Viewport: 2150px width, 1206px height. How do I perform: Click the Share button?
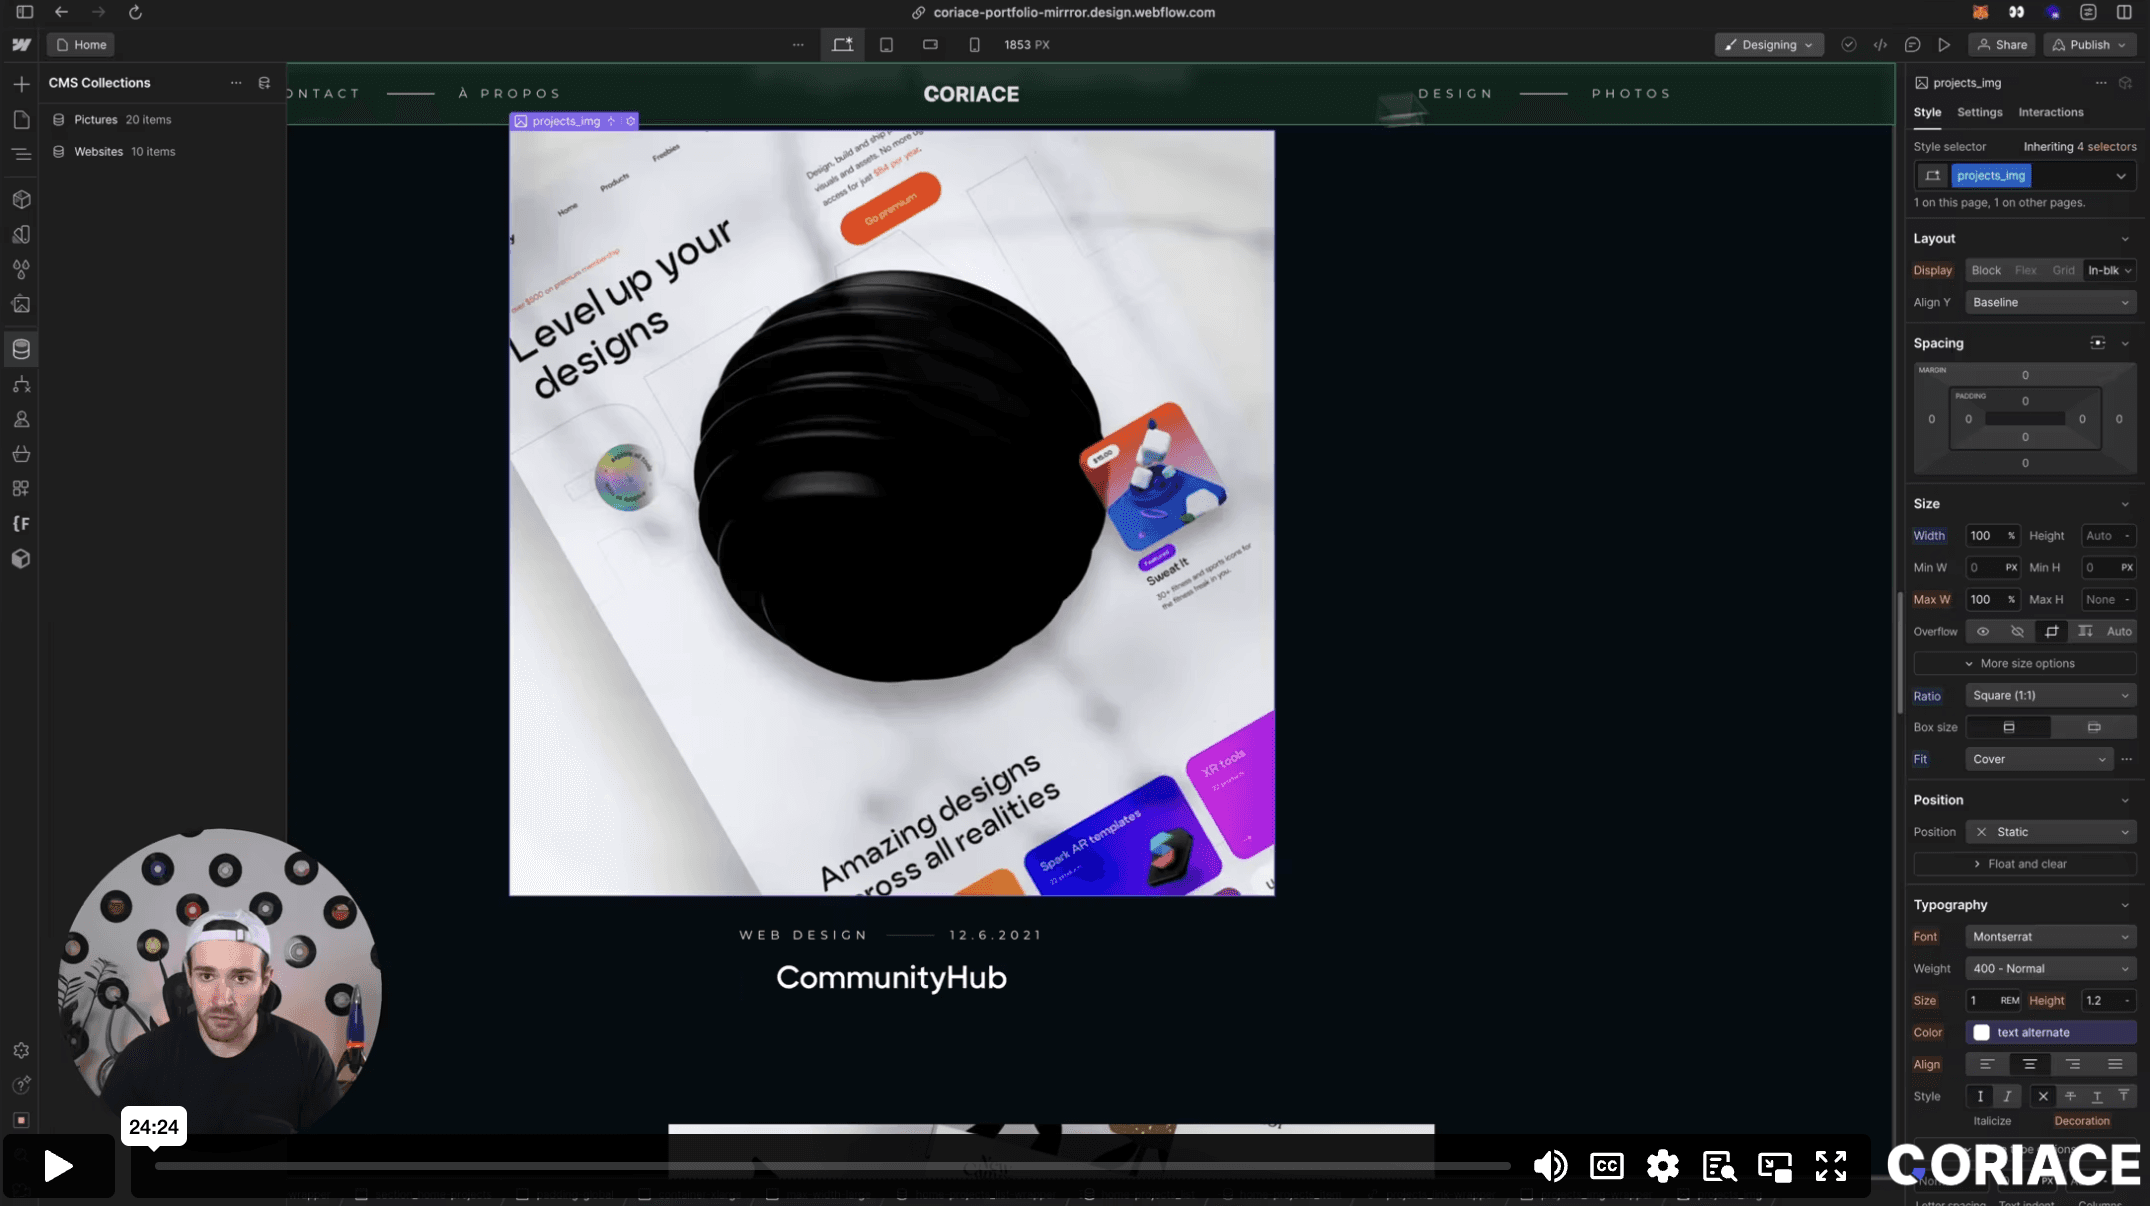[2002, 45]
